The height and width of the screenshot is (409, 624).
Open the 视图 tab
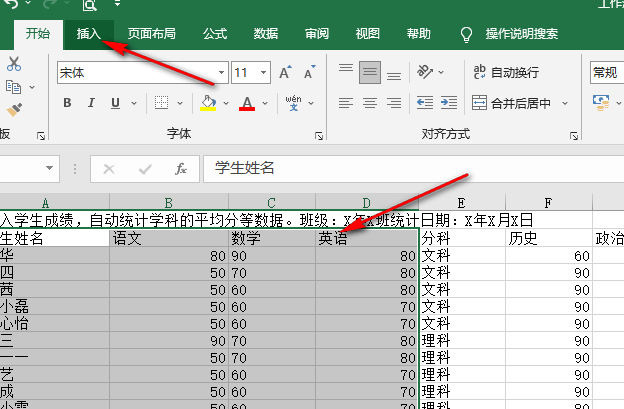[x=368, y=33]
